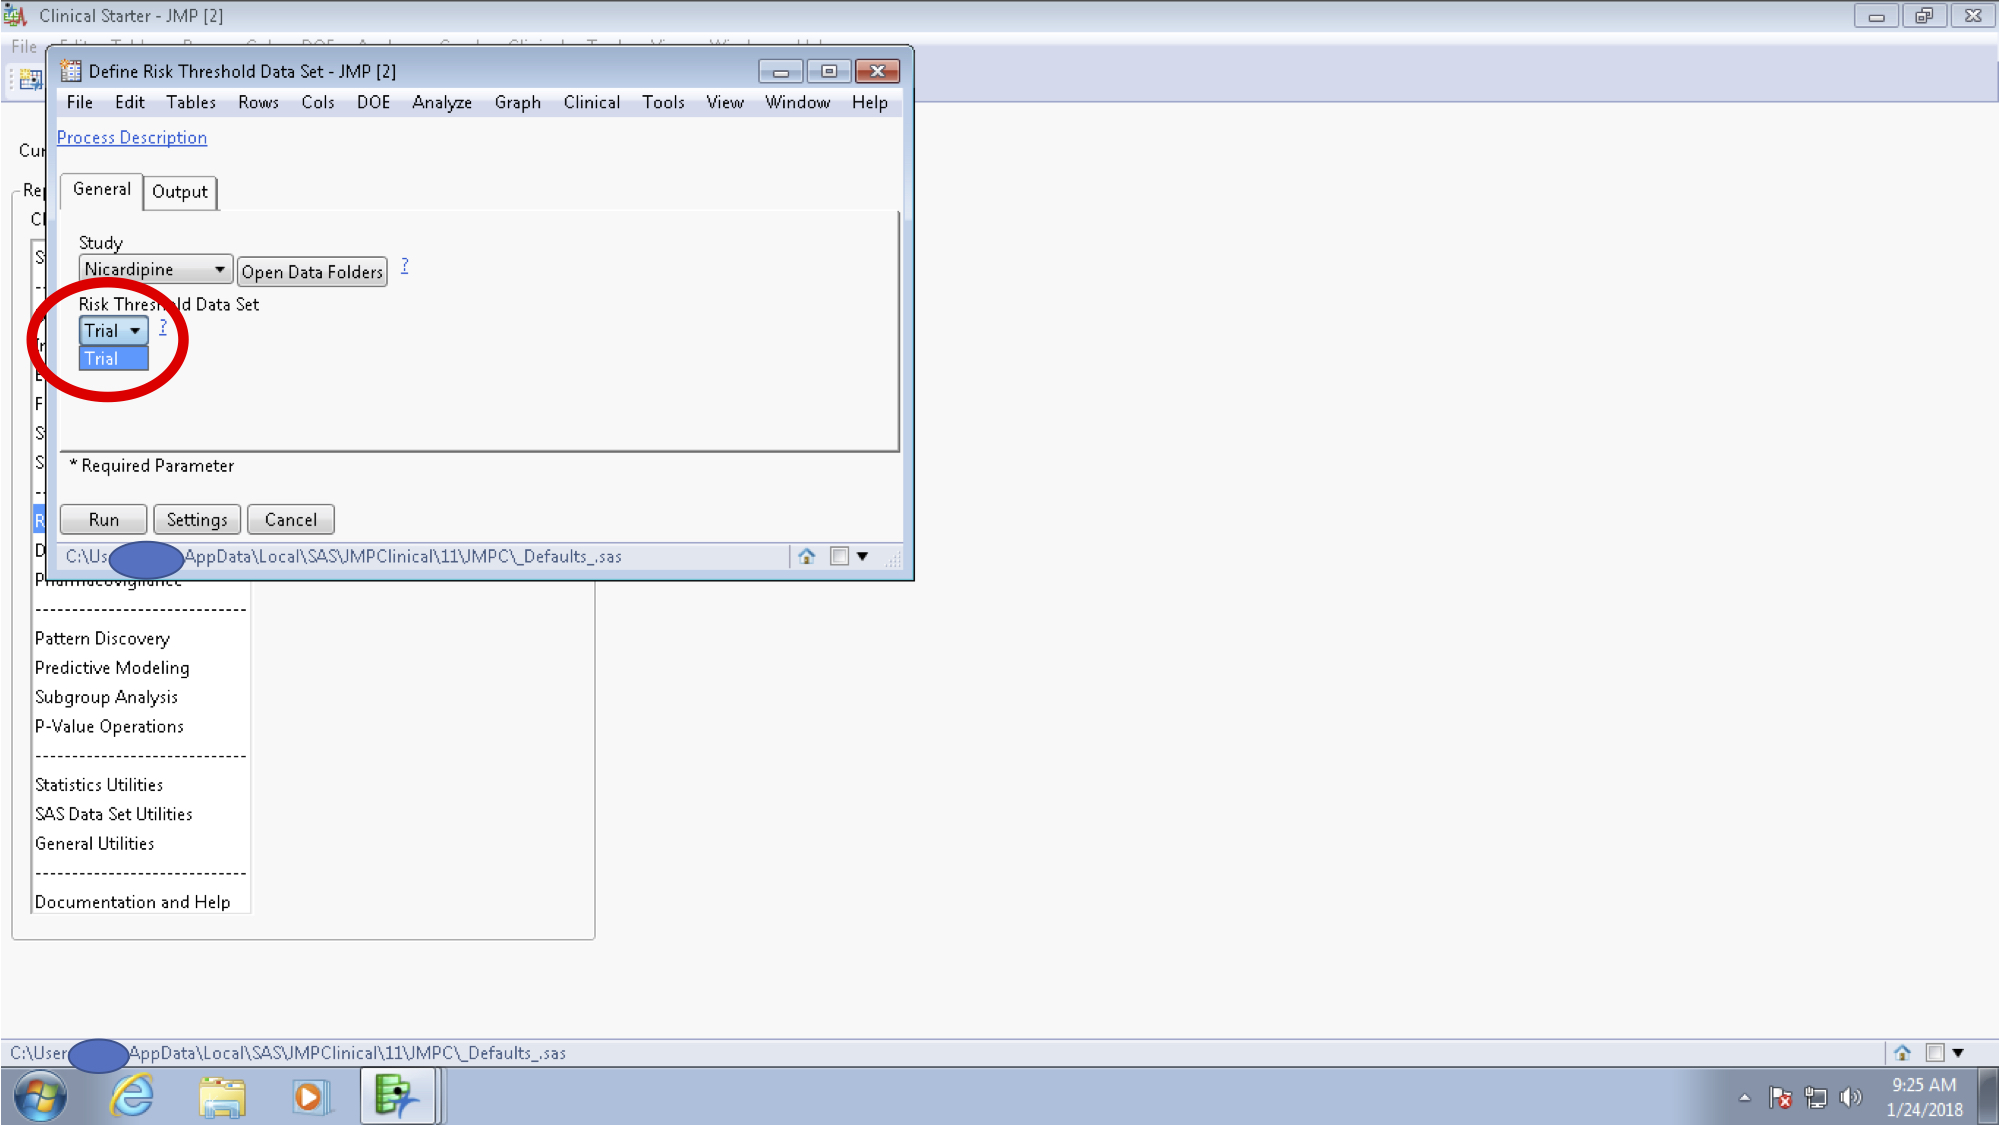Screen dimensions: 2000x1125
Task: Expand arrow menu in dialog status bar
Action: tap(862, 556)
